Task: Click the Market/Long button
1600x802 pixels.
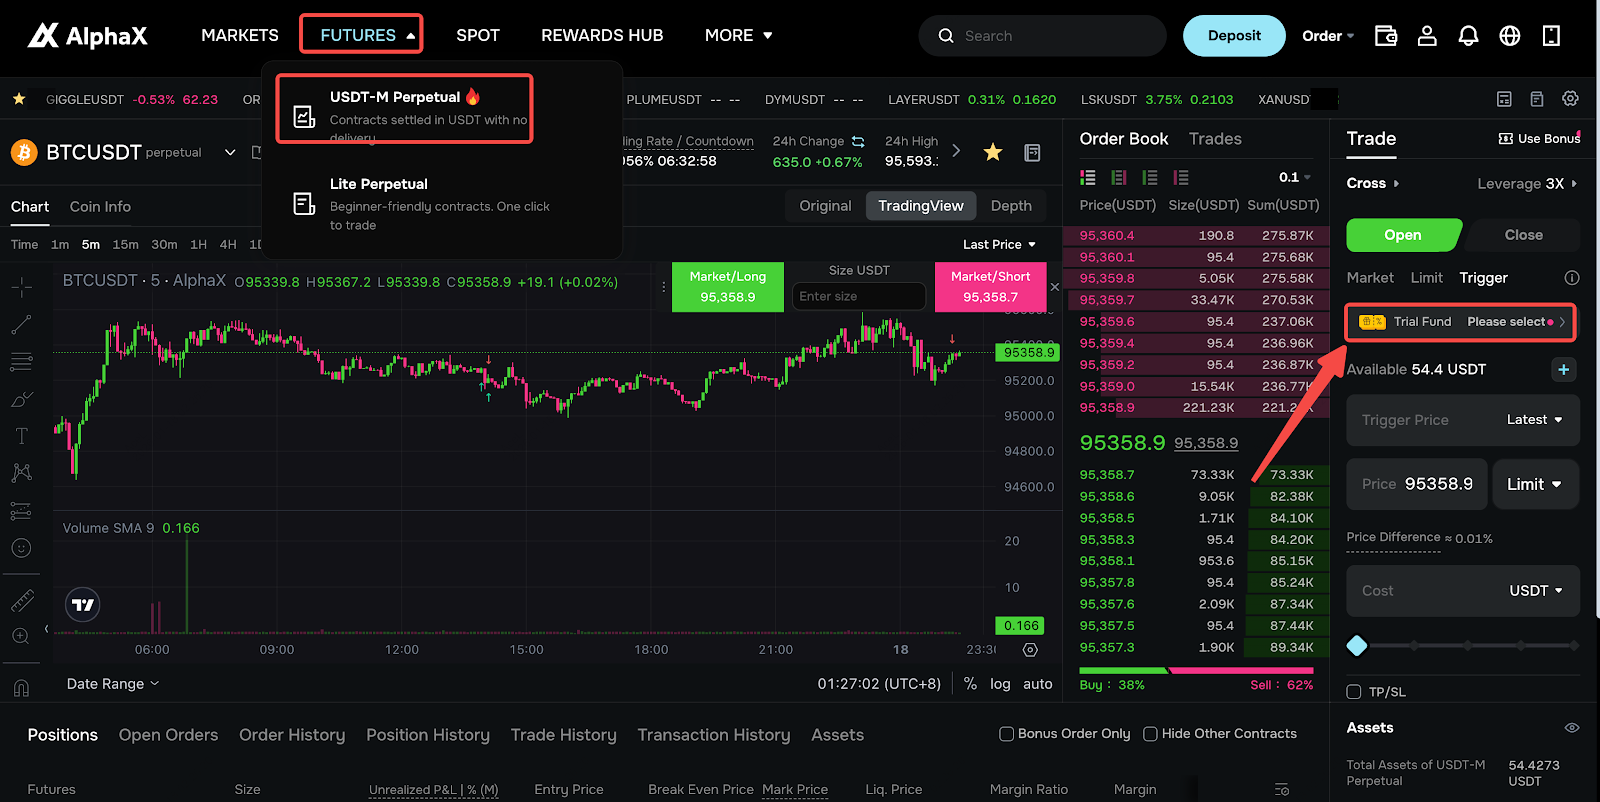Action: click(x=728, y=287)
